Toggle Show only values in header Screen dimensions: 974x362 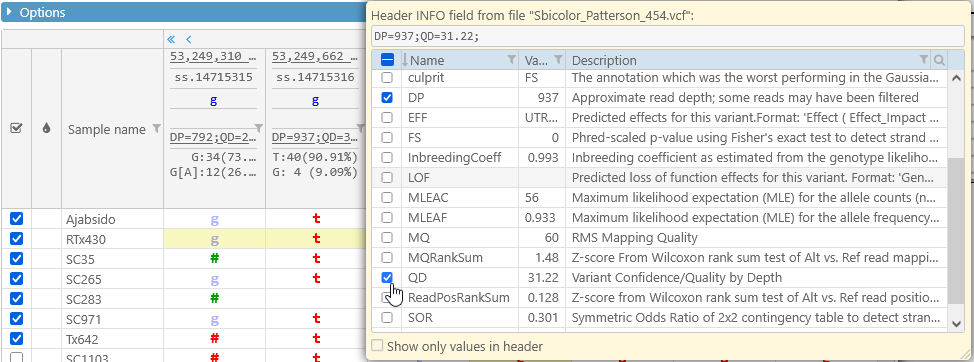pos(377,346)
